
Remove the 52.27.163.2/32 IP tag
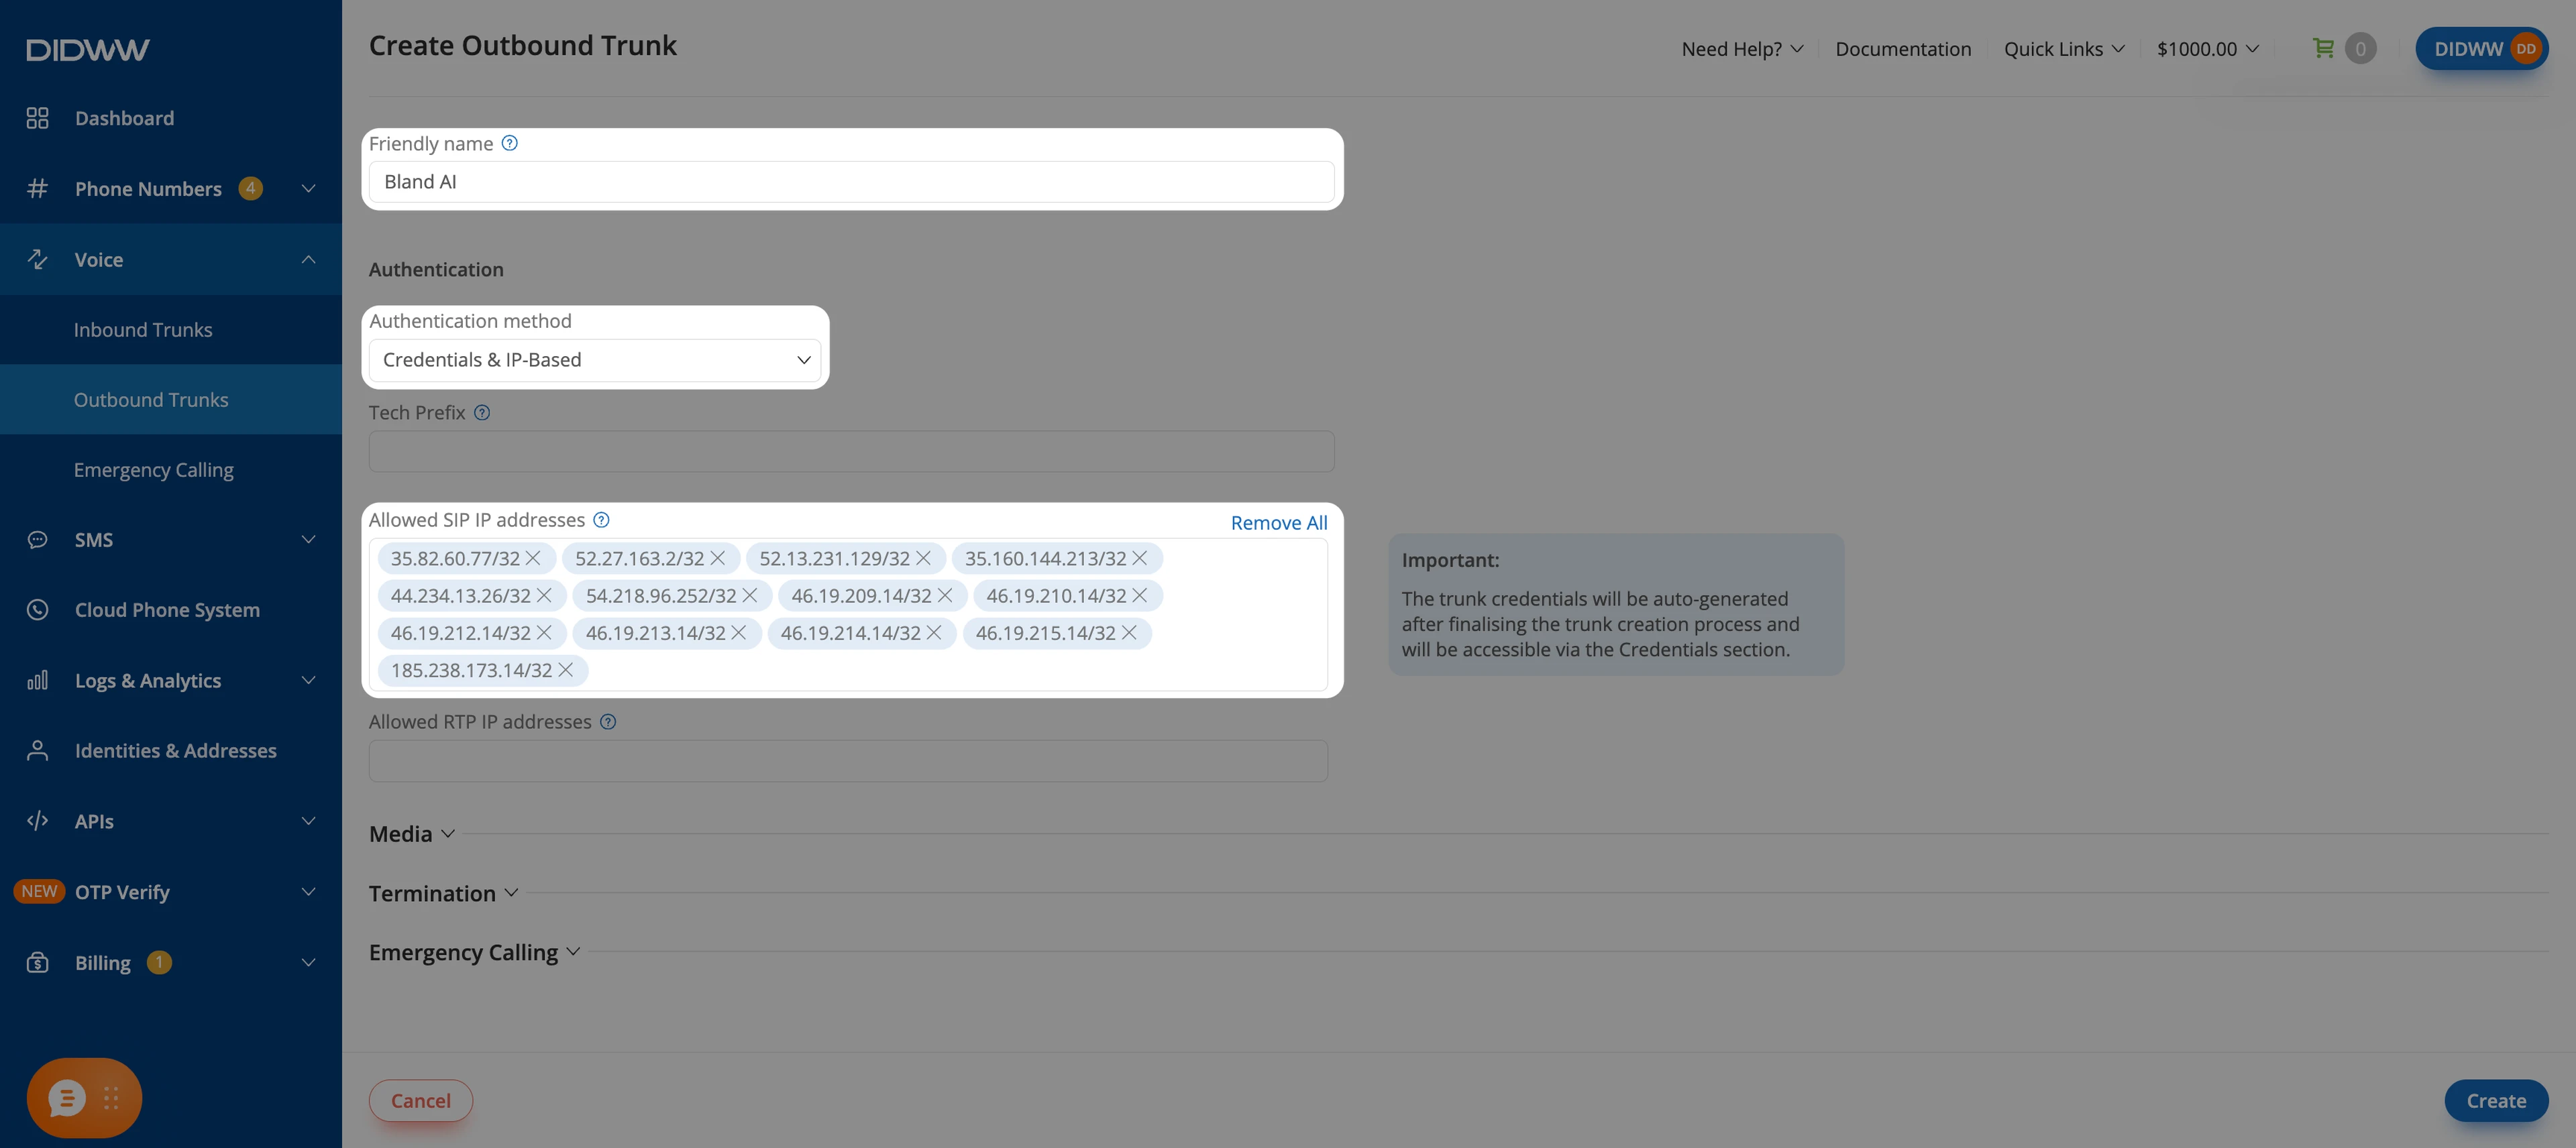718,558
